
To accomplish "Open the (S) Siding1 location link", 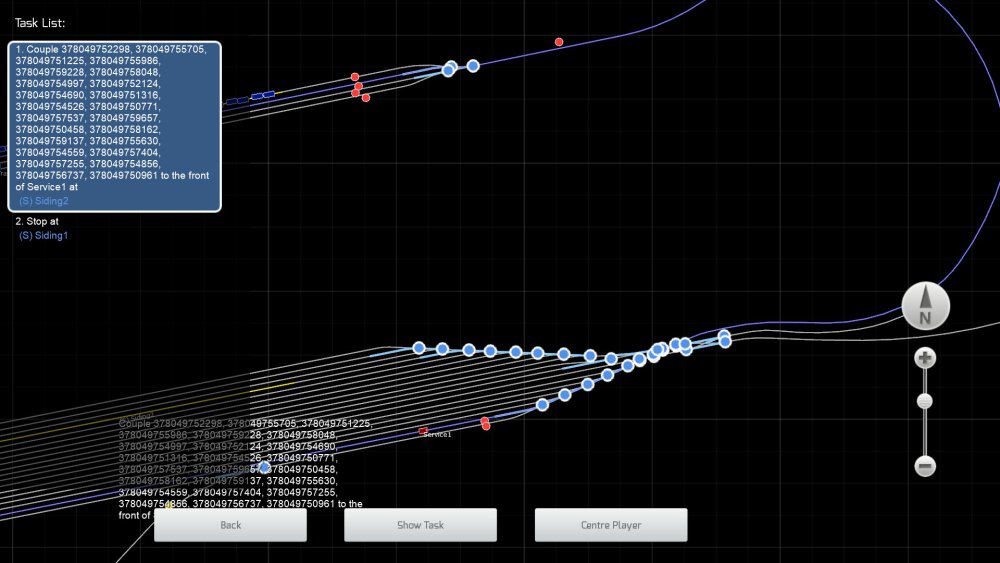I will click(44, 235).
